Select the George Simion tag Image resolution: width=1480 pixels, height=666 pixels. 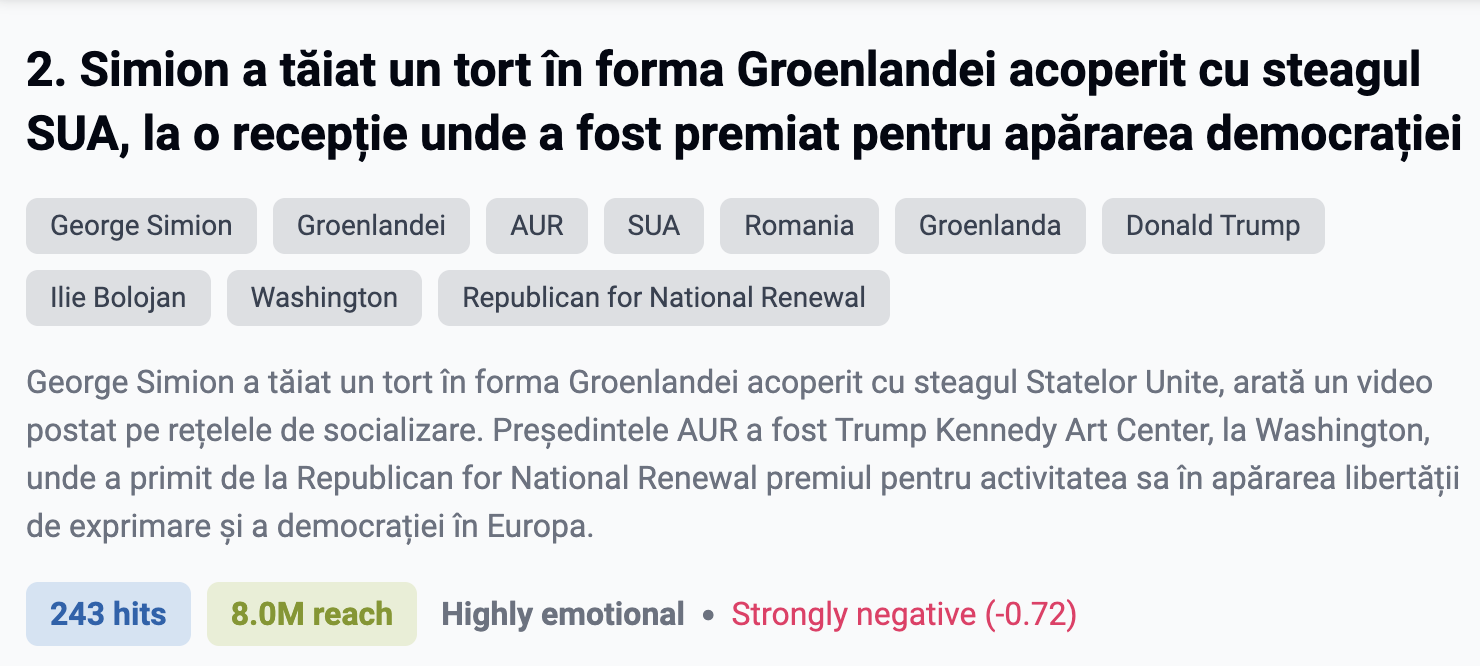click(x=141, y=226)
